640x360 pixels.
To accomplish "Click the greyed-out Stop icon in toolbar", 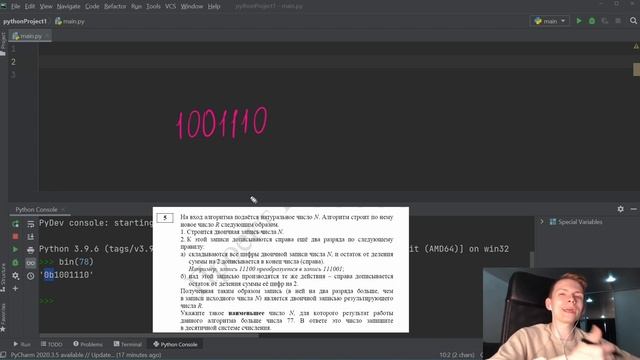I will pos(618,21).
